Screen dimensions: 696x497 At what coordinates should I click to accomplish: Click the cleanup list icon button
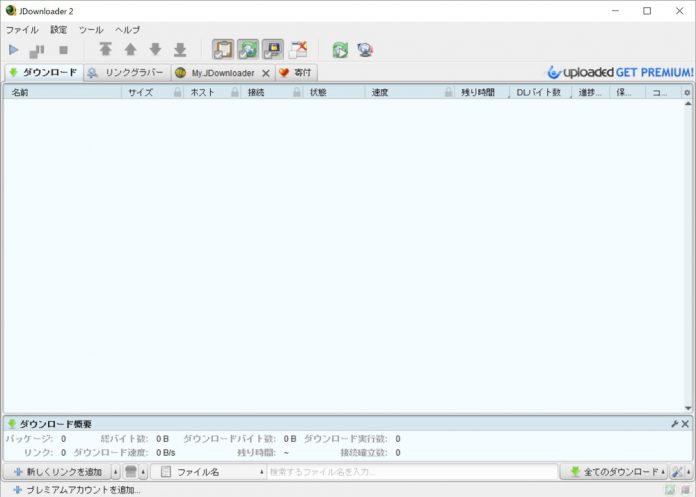131,472
